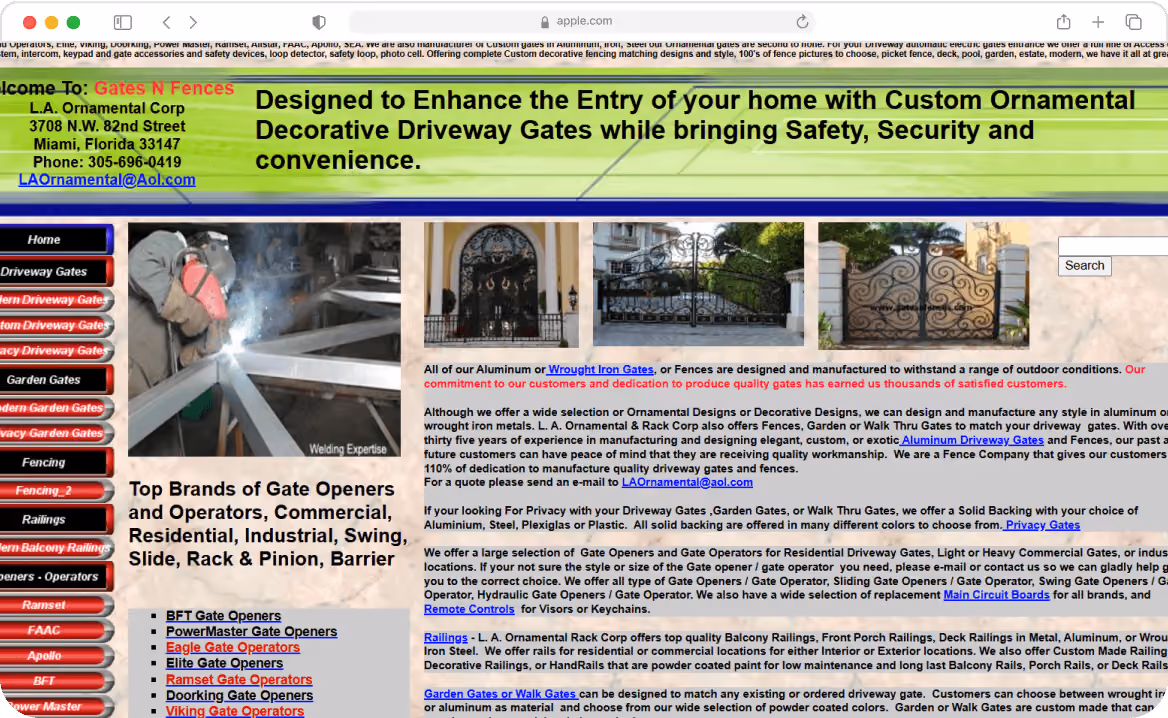Open the Eagle Gate Operators list link

click(x=232, y=647)
